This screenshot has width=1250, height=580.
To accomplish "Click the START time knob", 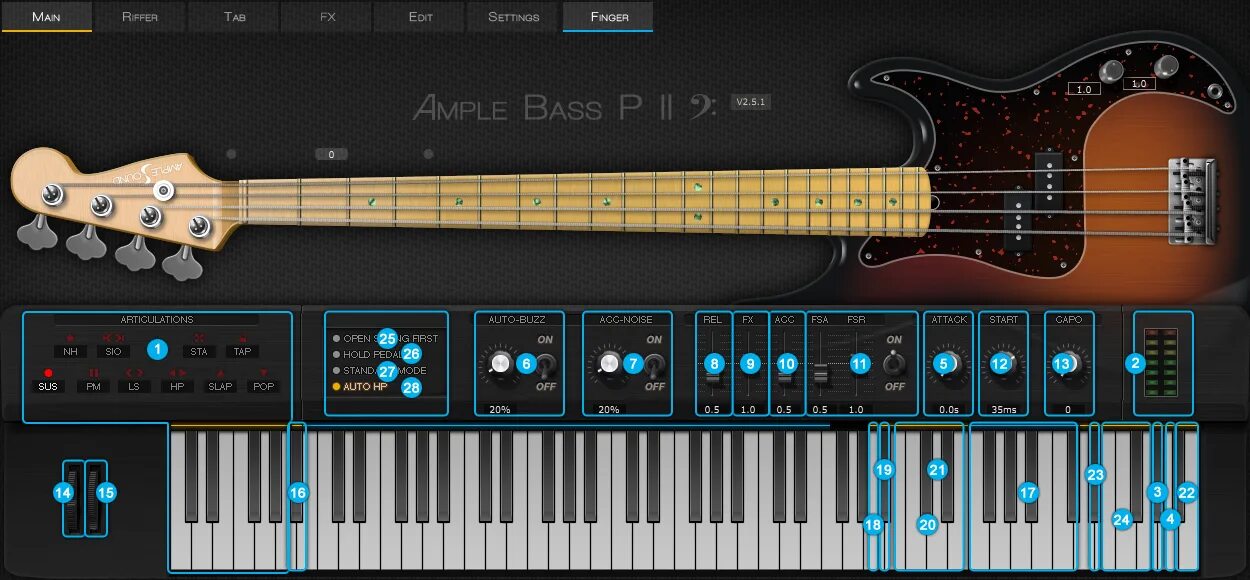I will tap(1004, 366).
